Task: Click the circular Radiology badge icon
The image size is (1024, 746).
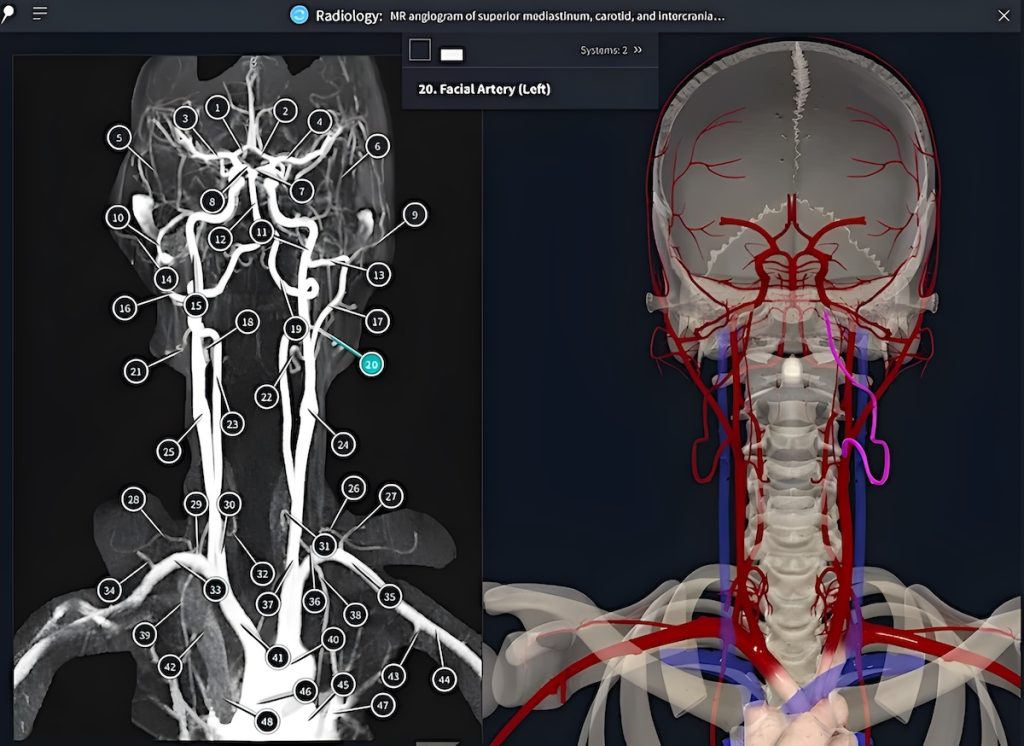Action: pos(298,15)
